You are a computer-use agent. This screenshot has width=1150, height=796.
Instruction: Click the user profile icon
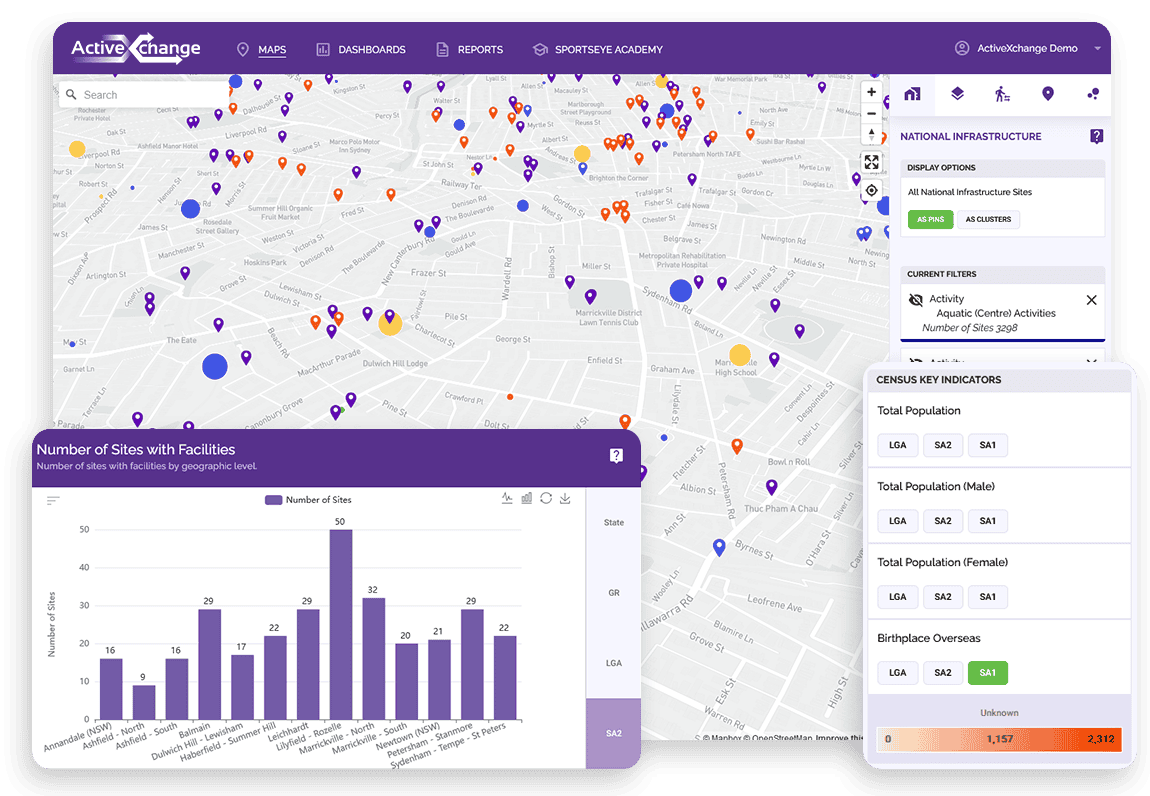[962, 48]
